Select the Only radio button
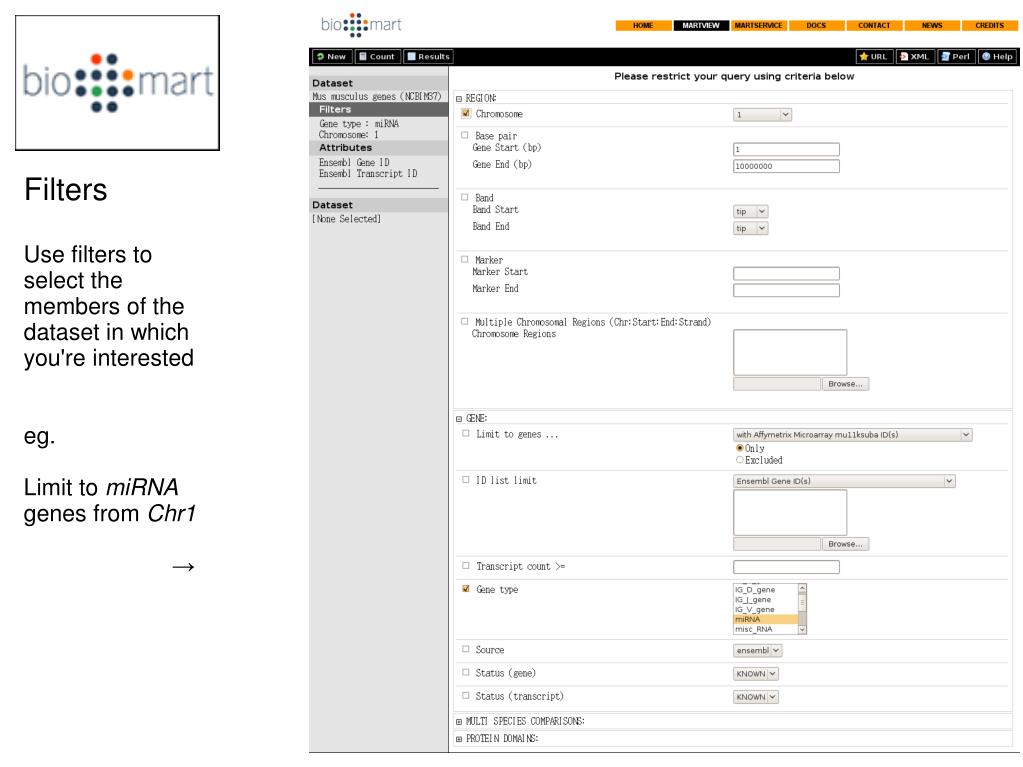1023x767 pixels. 740,448
